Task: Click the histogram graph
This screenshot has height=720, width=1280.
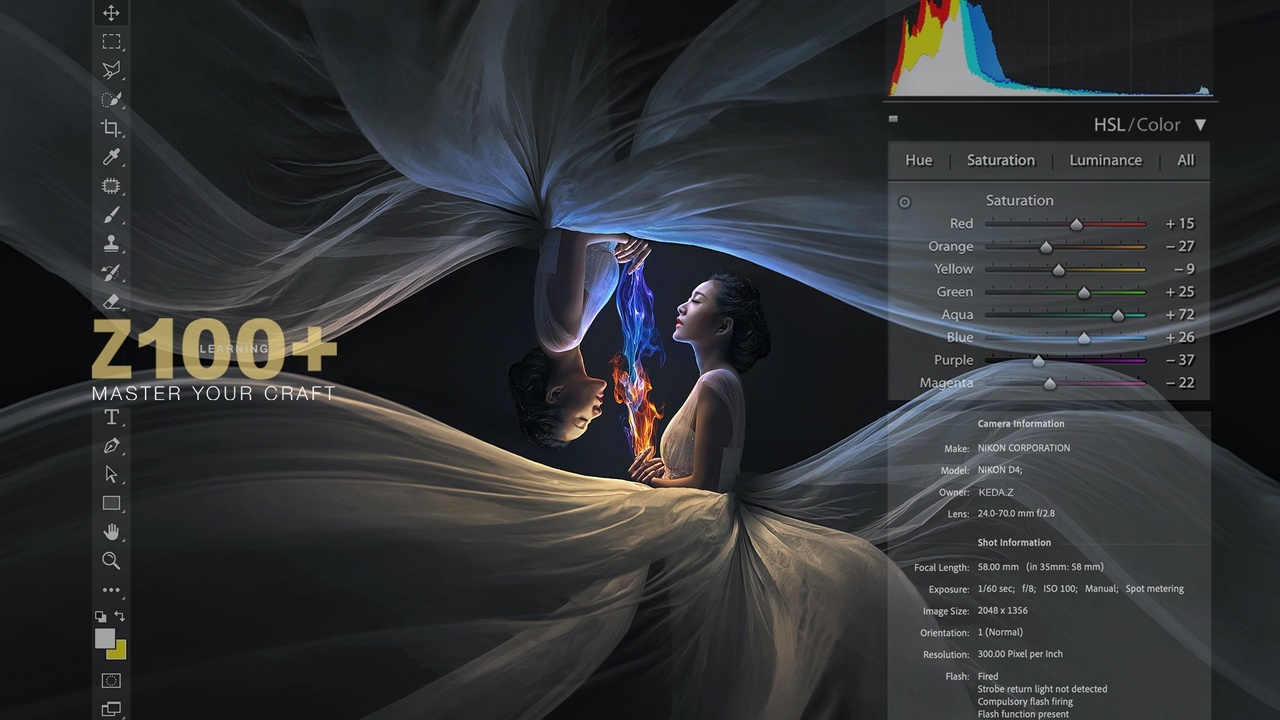Action: (x=1051, y=48)
